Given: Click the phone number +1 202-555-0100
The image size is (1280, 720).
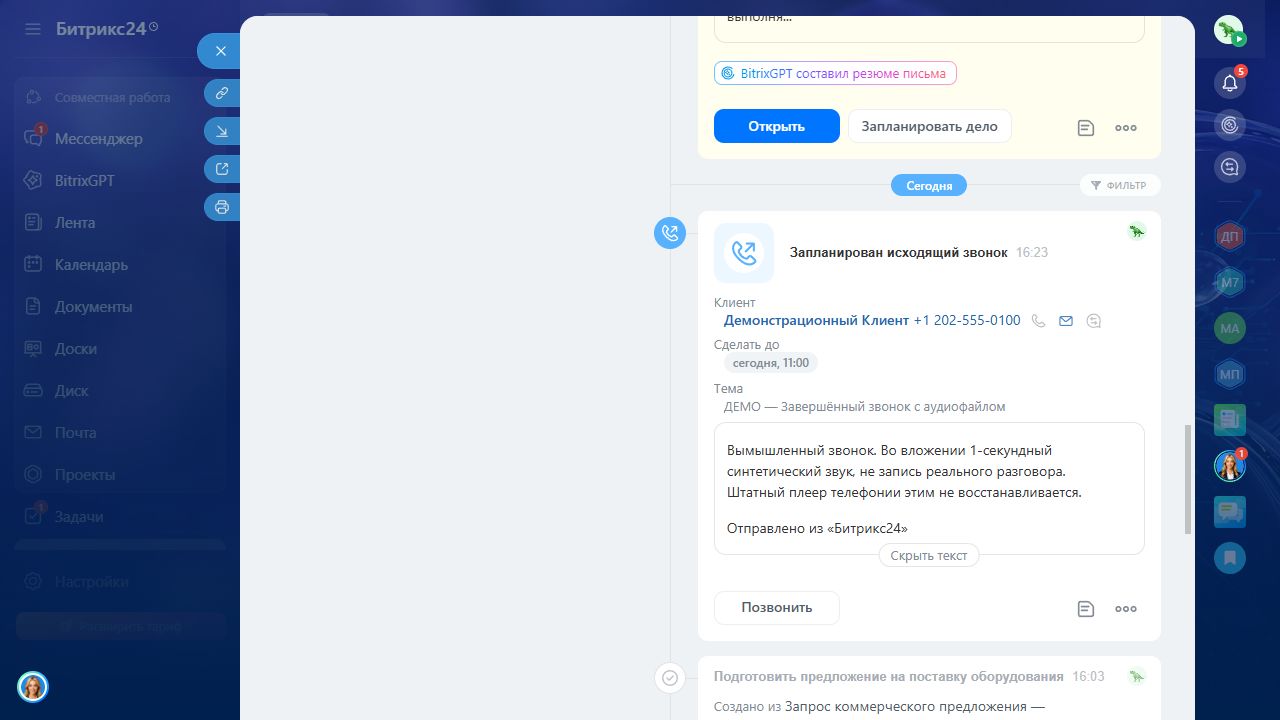Looking at the screenshot, I should pos(967,321).
